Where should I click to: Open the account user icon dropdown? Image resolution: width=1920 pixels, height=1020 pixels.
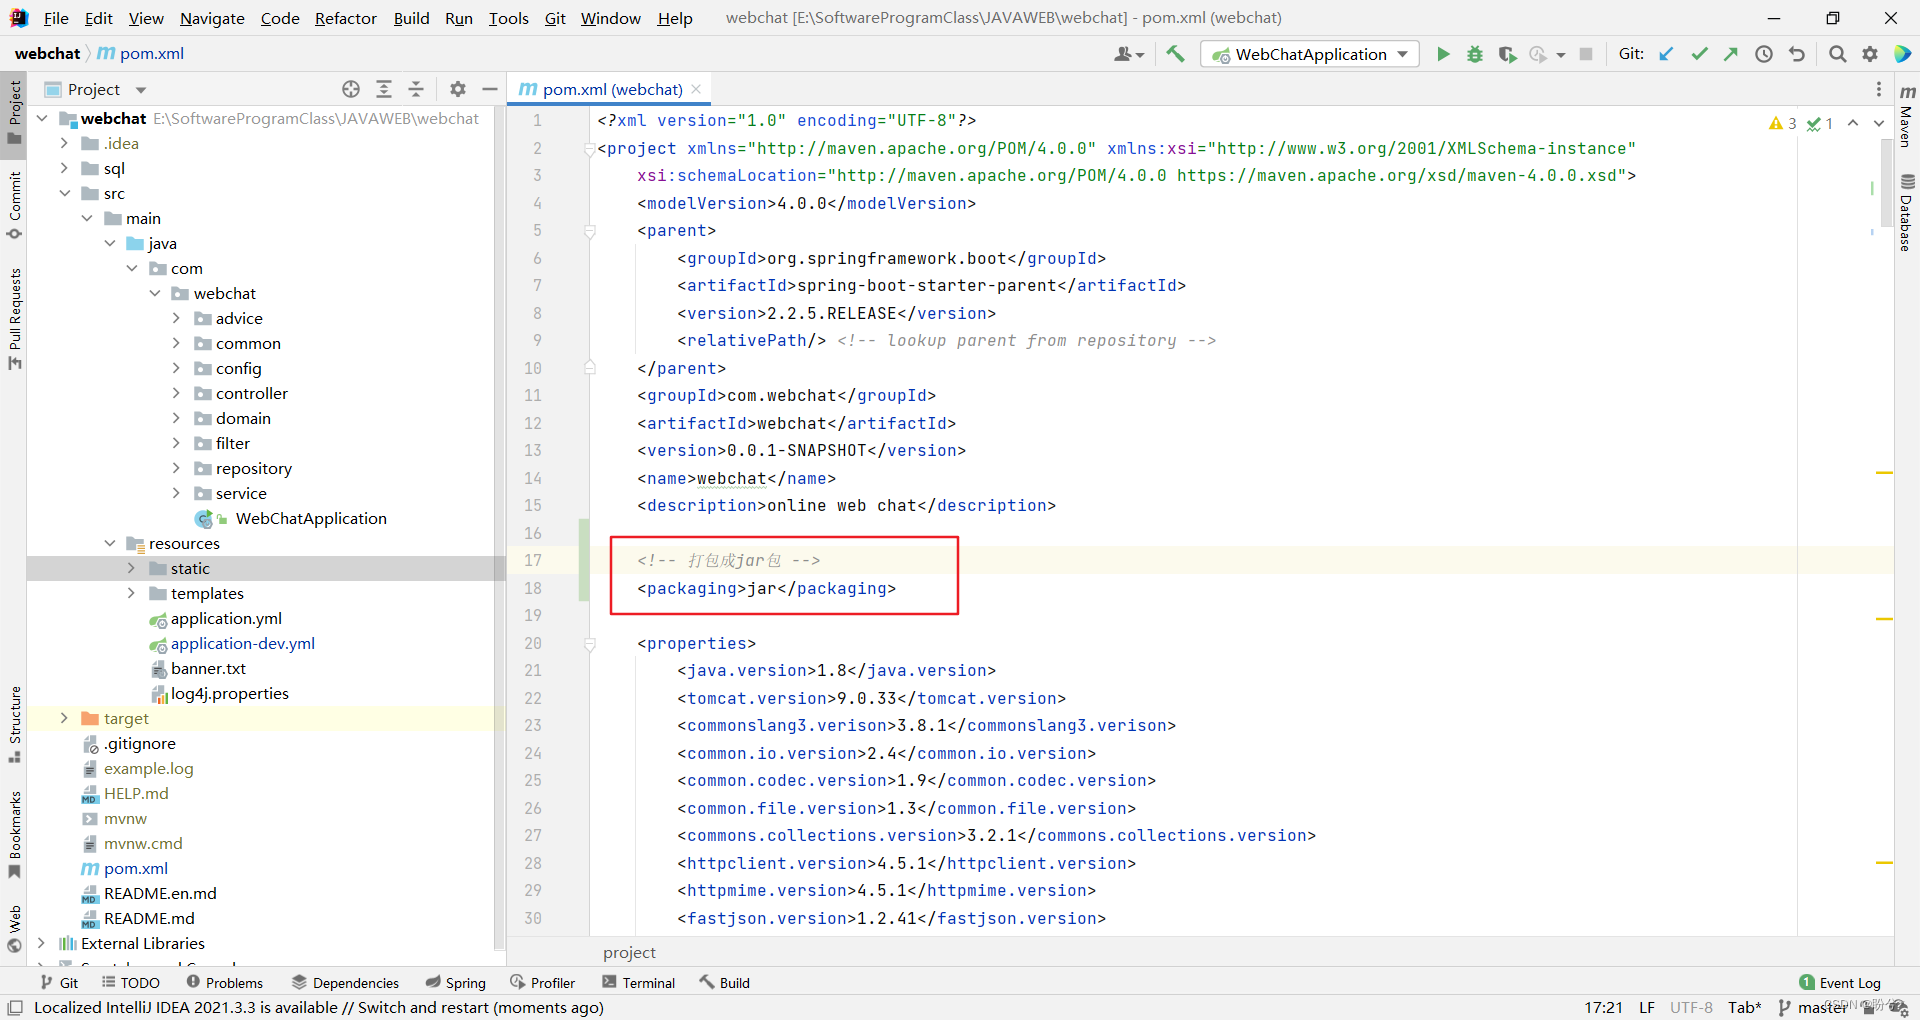1129,54
